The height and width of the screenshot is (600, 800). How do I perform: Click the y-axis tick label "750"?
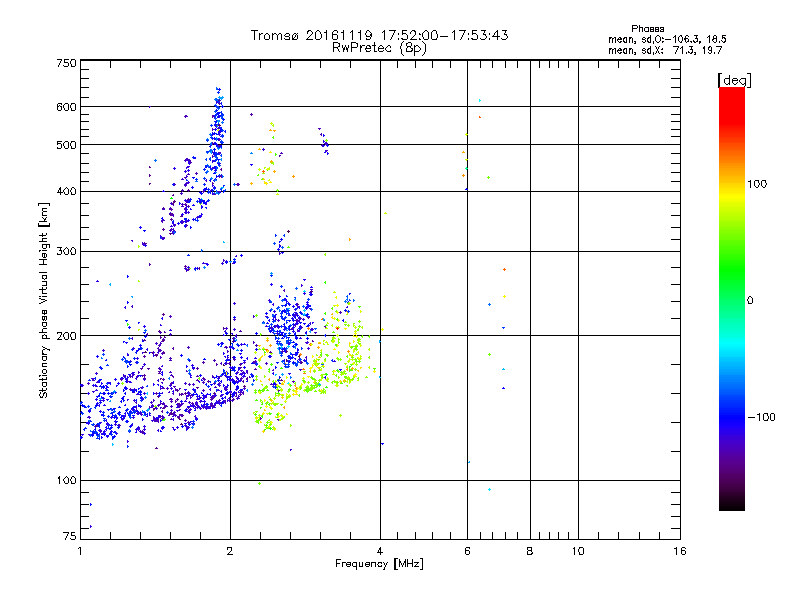point(66,64)
